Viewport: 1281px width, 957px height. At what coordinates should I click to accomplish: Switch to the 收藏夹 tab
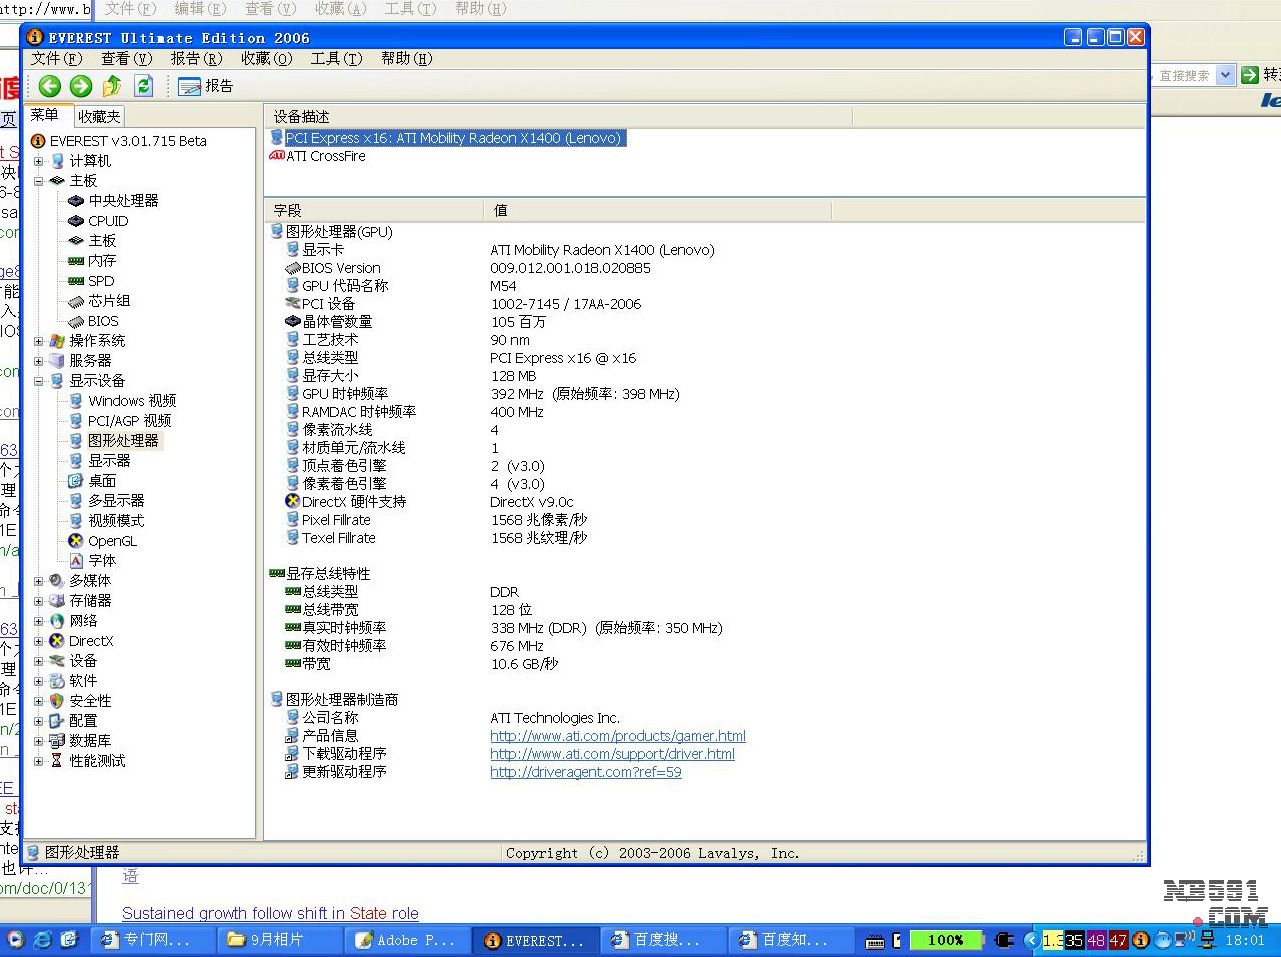point(99,116)
